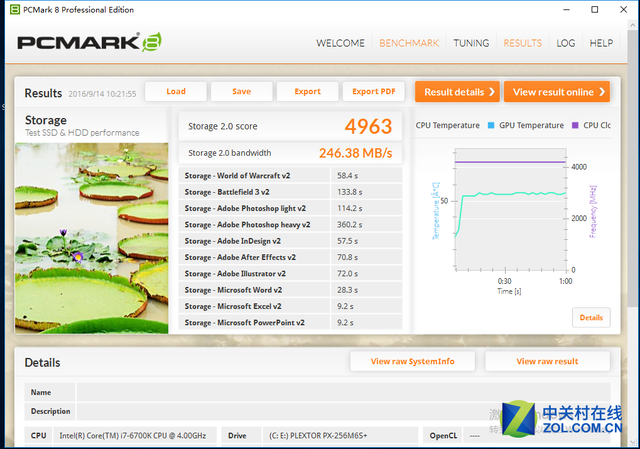Image resolution: width=640 pixels, height=449 pixels.
Task: Select the Microsoft Word v2 row
Action: [290, 290]
